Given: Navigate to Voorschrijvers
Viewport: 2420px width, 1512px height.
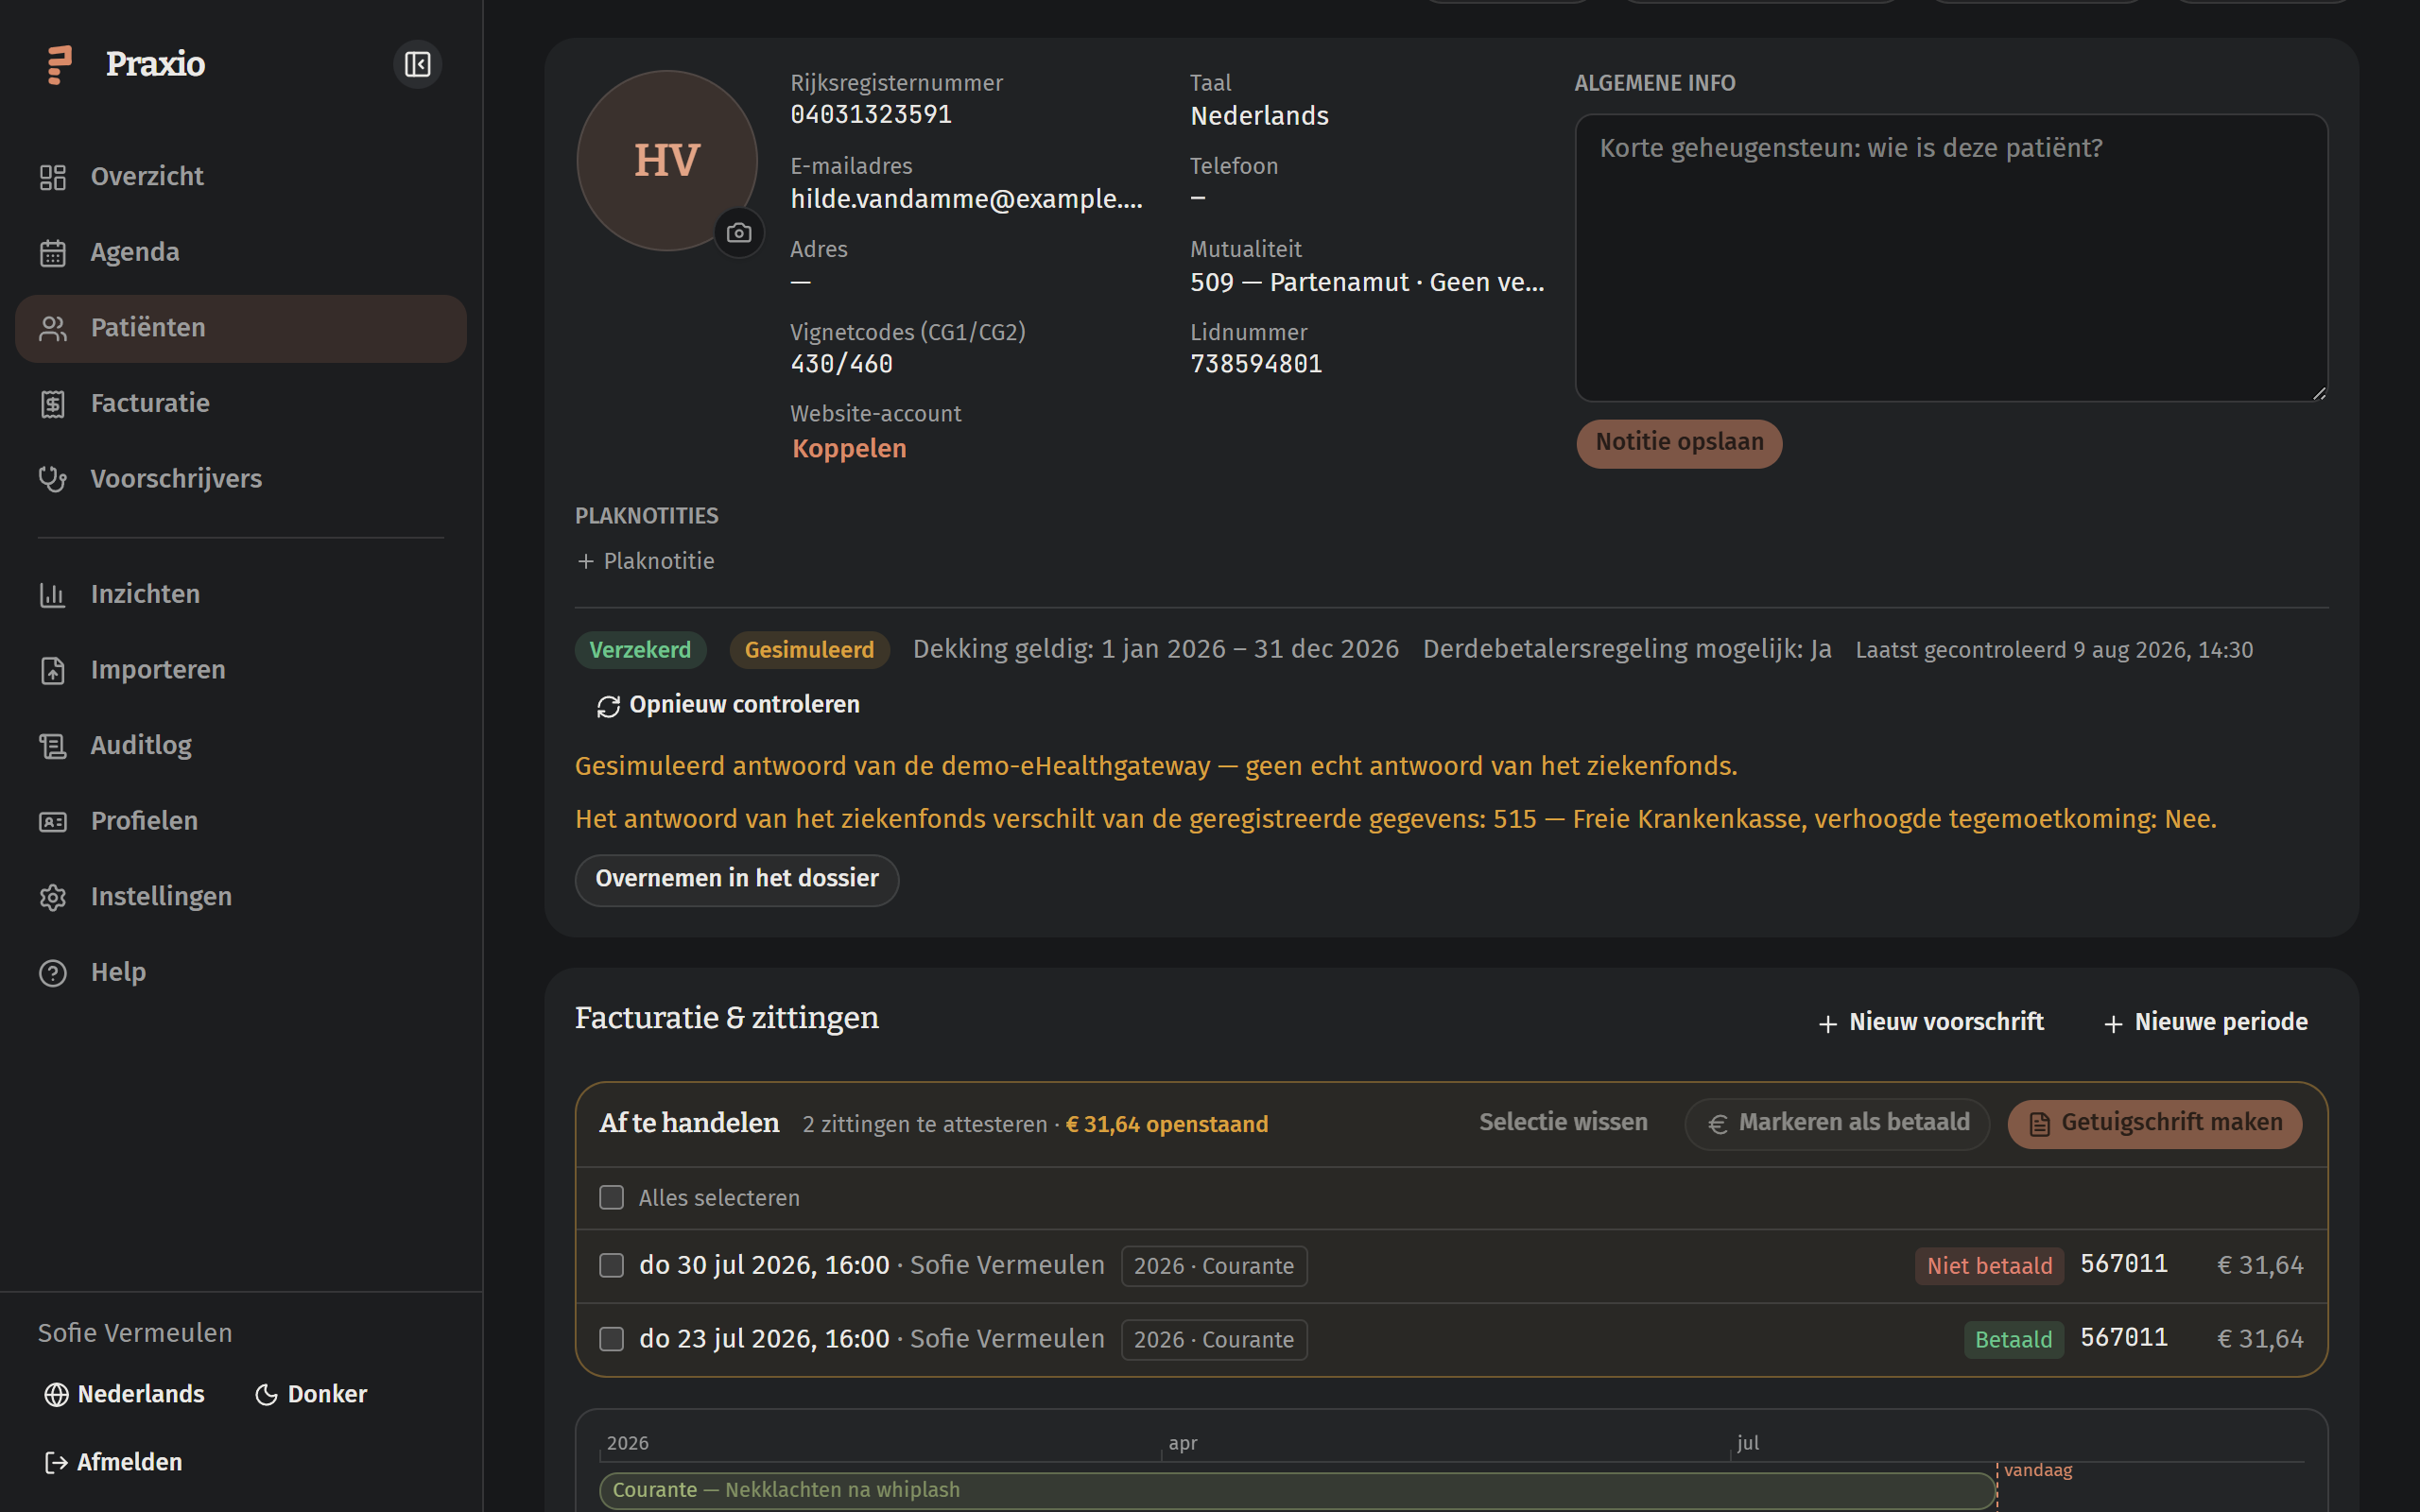Looking at the screenshot, I should (241, 479).
